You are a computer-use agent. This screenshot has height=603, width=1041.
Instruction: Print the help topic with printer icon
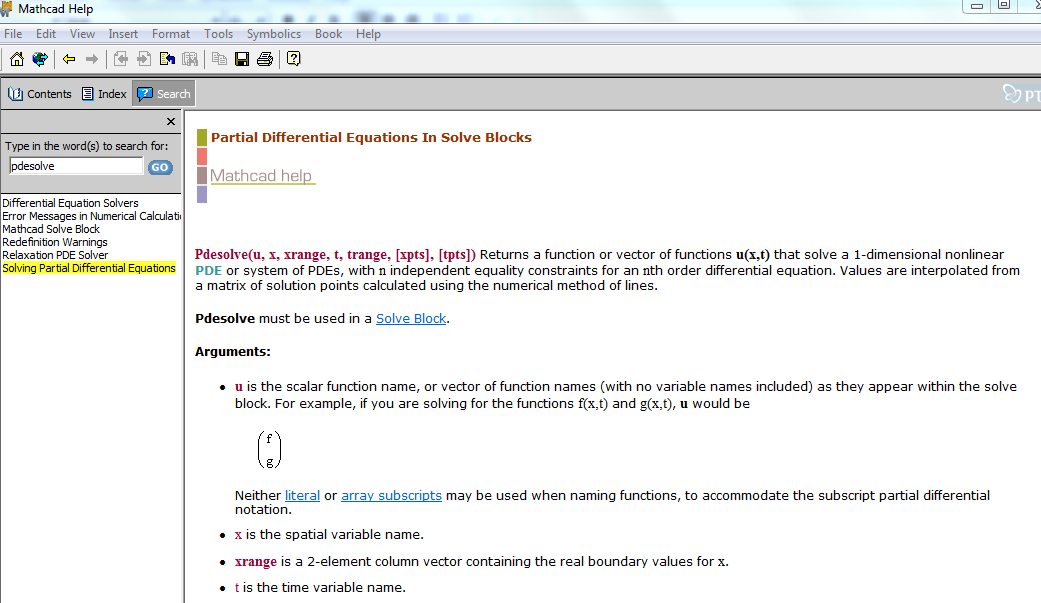tap(265, 59)
